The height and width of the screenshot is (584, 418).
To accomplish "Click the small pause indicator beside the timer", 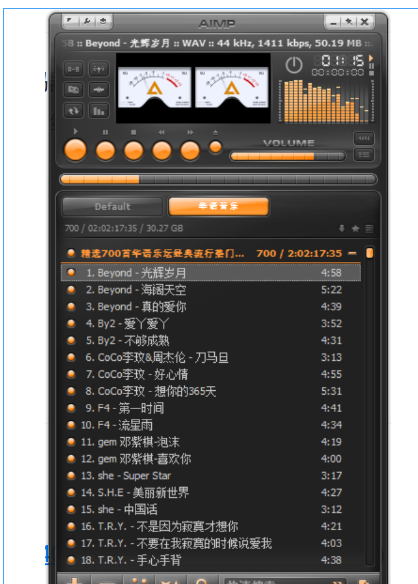I will [x=371, y=66].
